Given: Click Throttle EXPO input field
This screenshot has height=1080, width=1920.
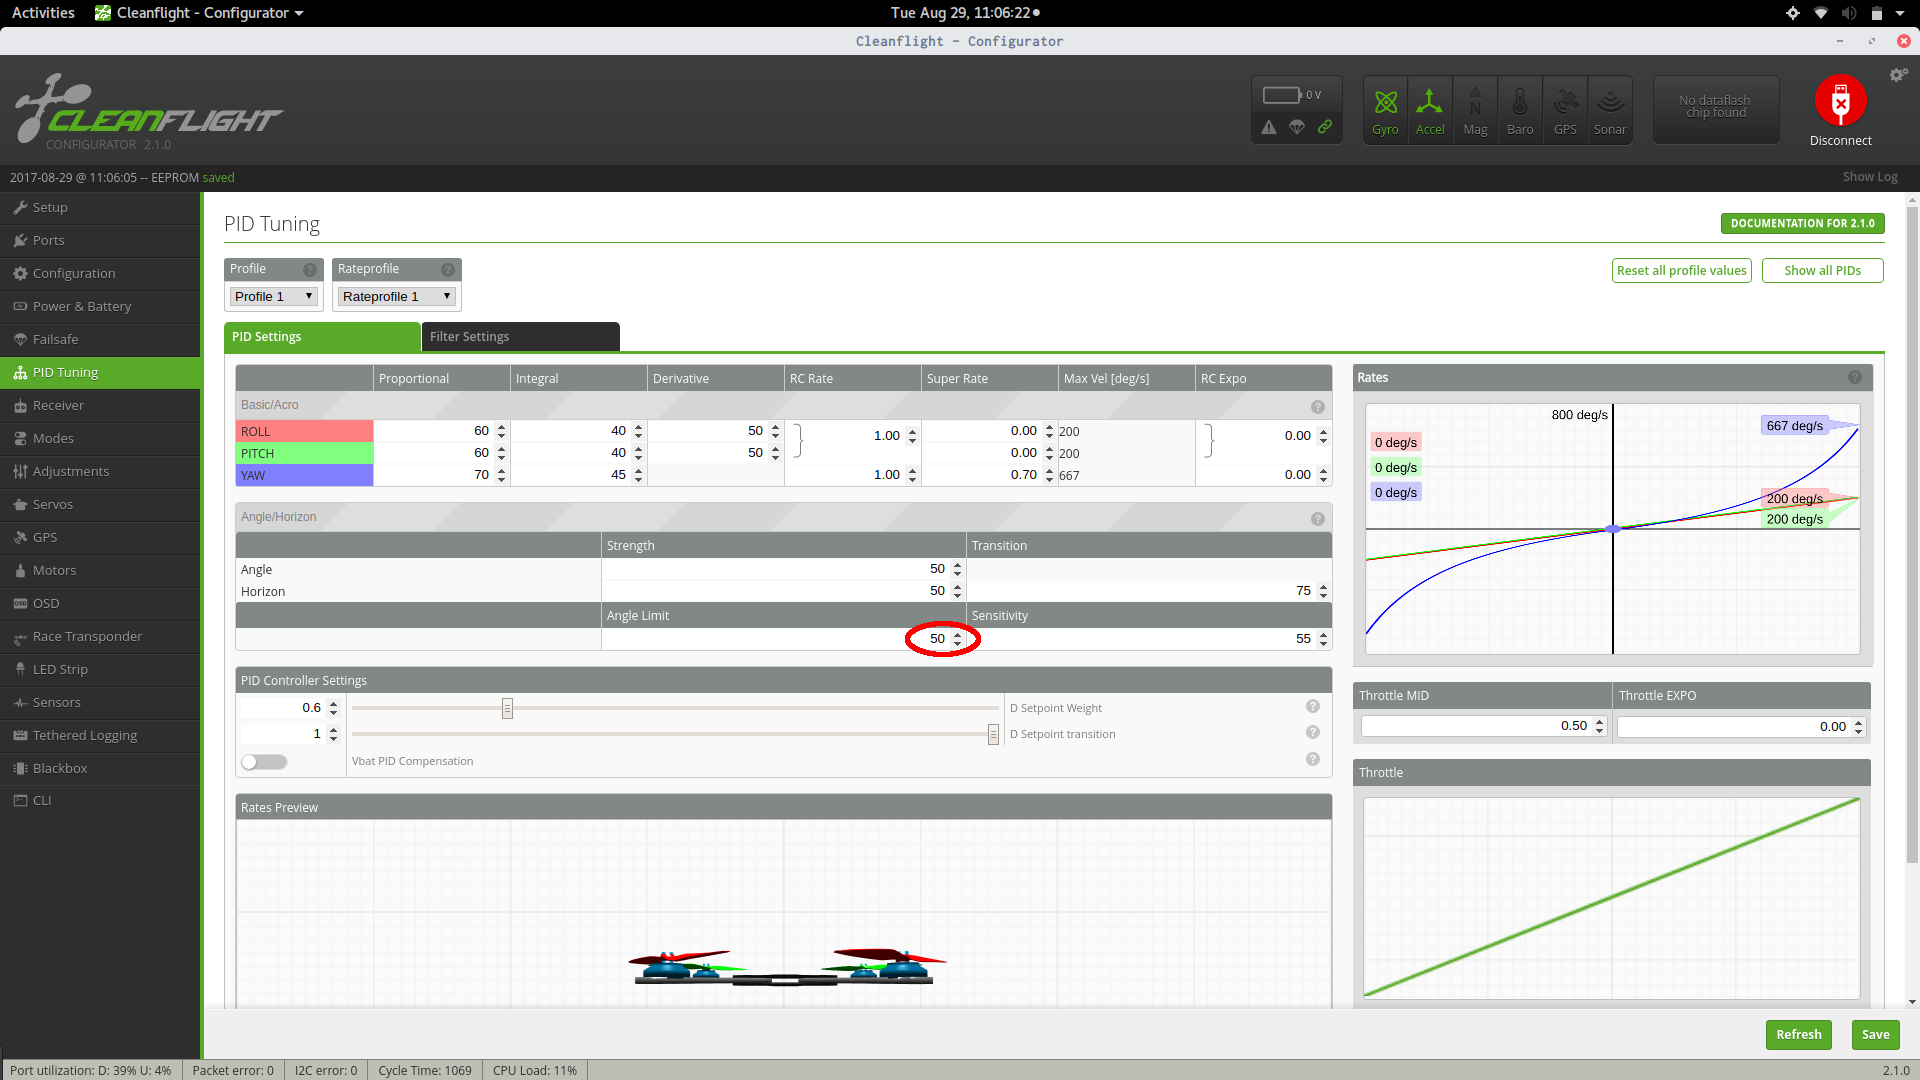Looking at the screenshot, I should (x=1742, y=727).
